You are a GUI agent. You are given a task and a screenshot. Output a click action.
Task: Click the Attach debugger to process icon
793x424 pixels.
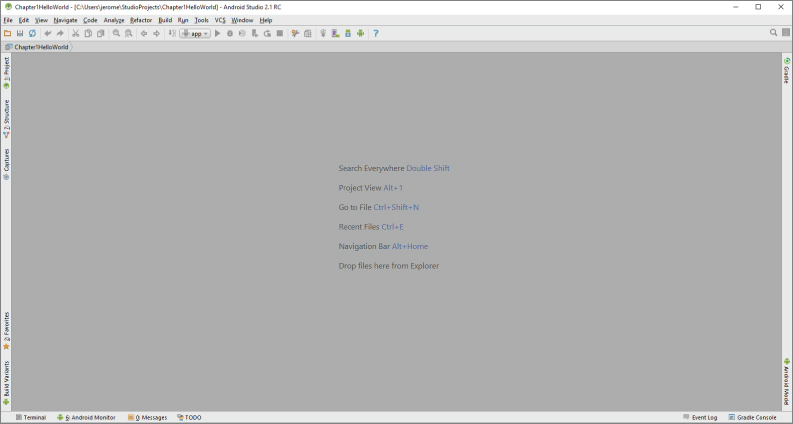255,33
